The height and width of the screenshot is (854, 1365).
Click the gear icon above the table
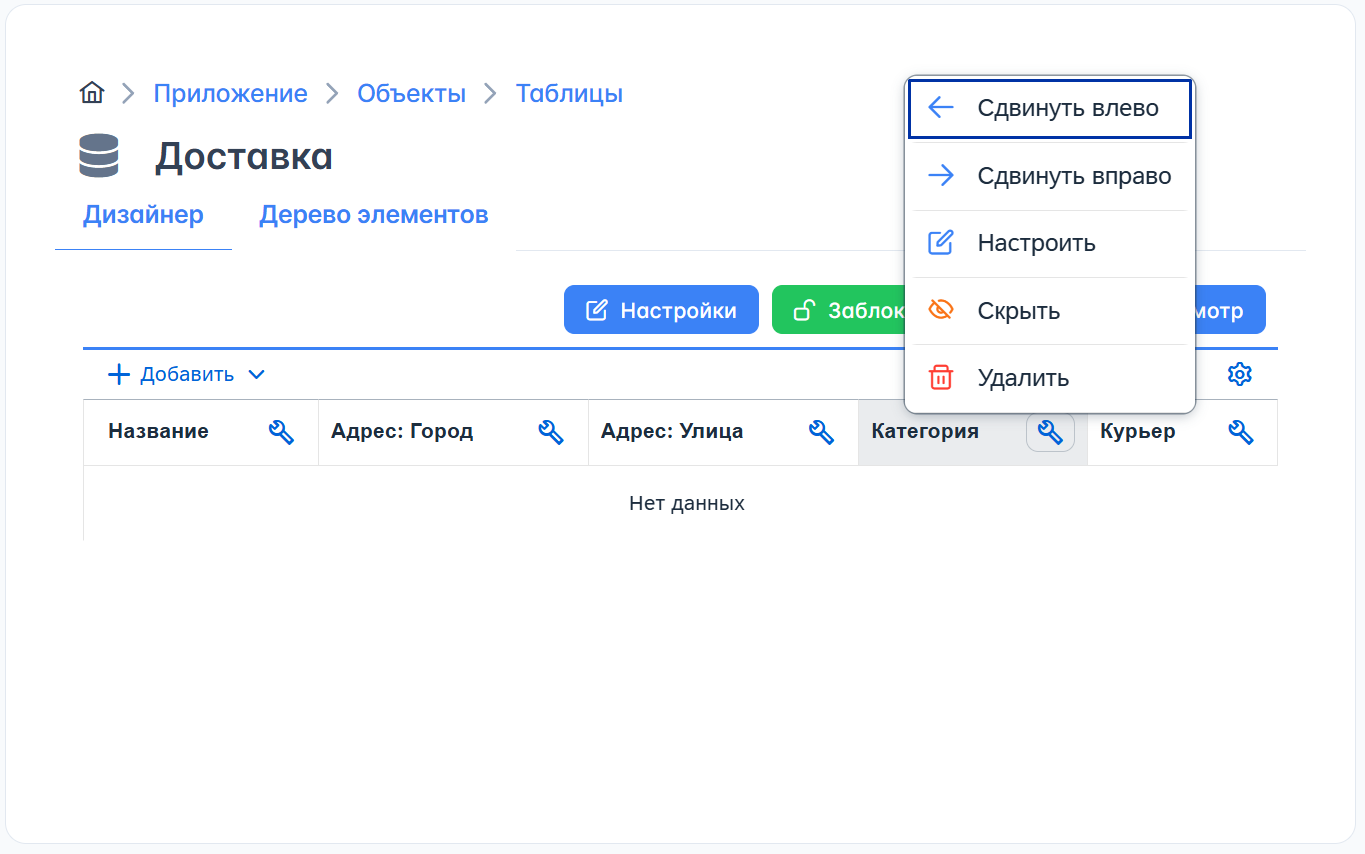[x=1239, y=374]
